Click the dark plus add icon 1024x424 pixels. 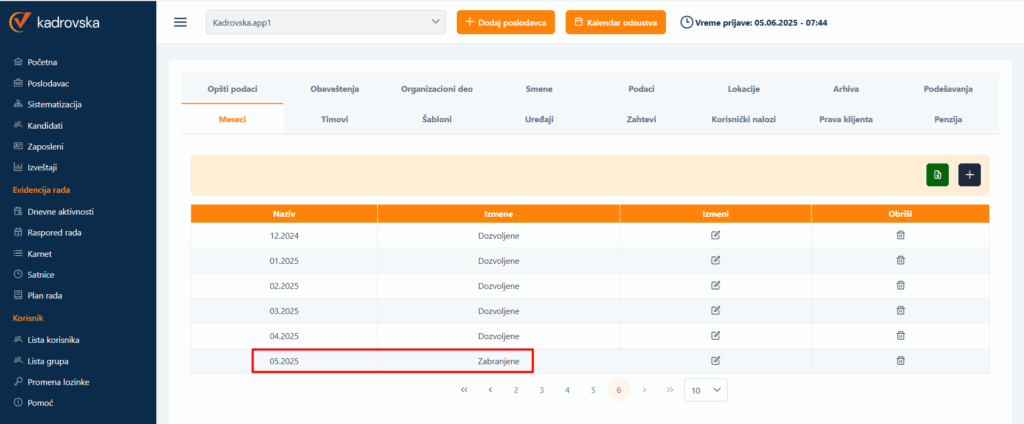pyautogui.click(x=969, y=175)
